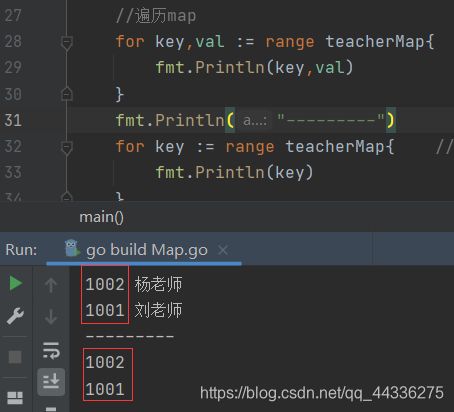Click the dashes string literal on line 31
The image size is (454, 412).
(x=331, y=119)
